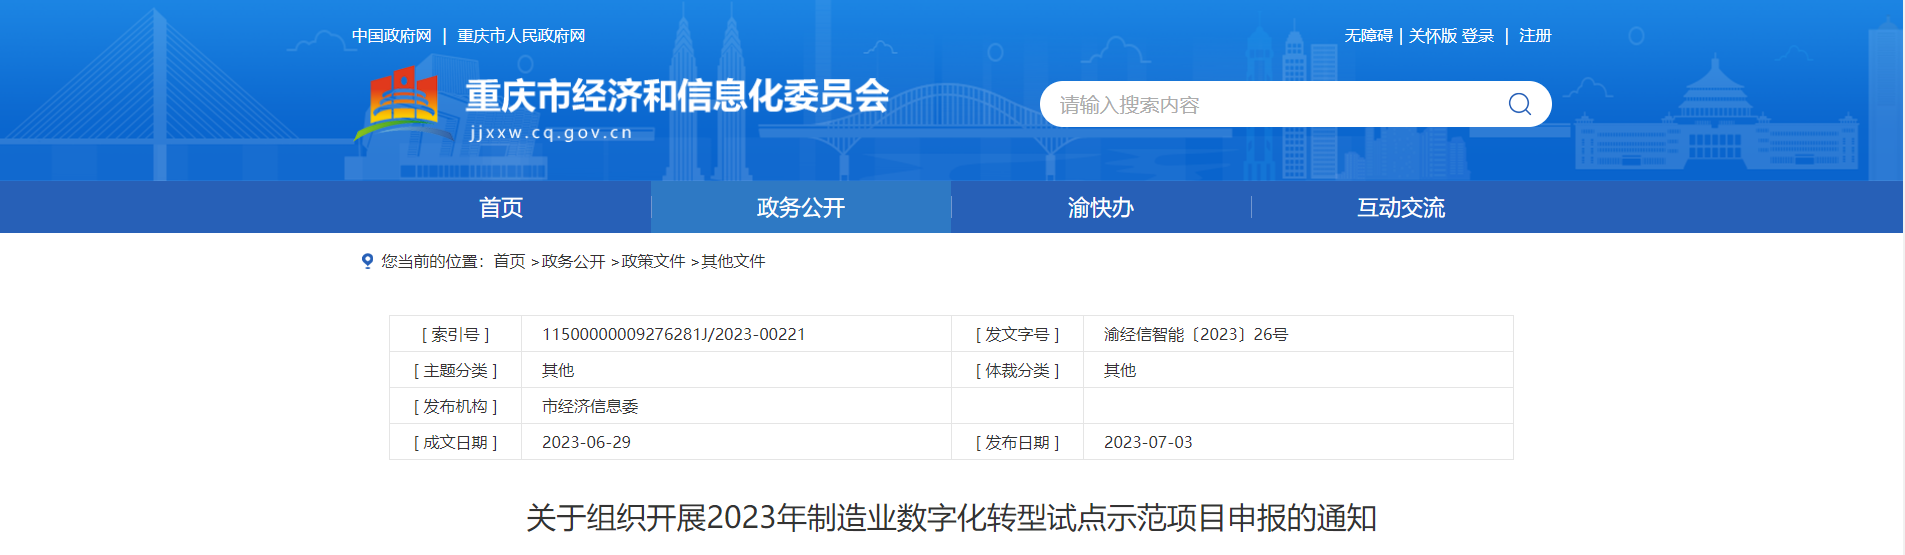Click 其他文件 in the breadcrumb trail
Screen dimensions: 1905x555
click(733, 261)
